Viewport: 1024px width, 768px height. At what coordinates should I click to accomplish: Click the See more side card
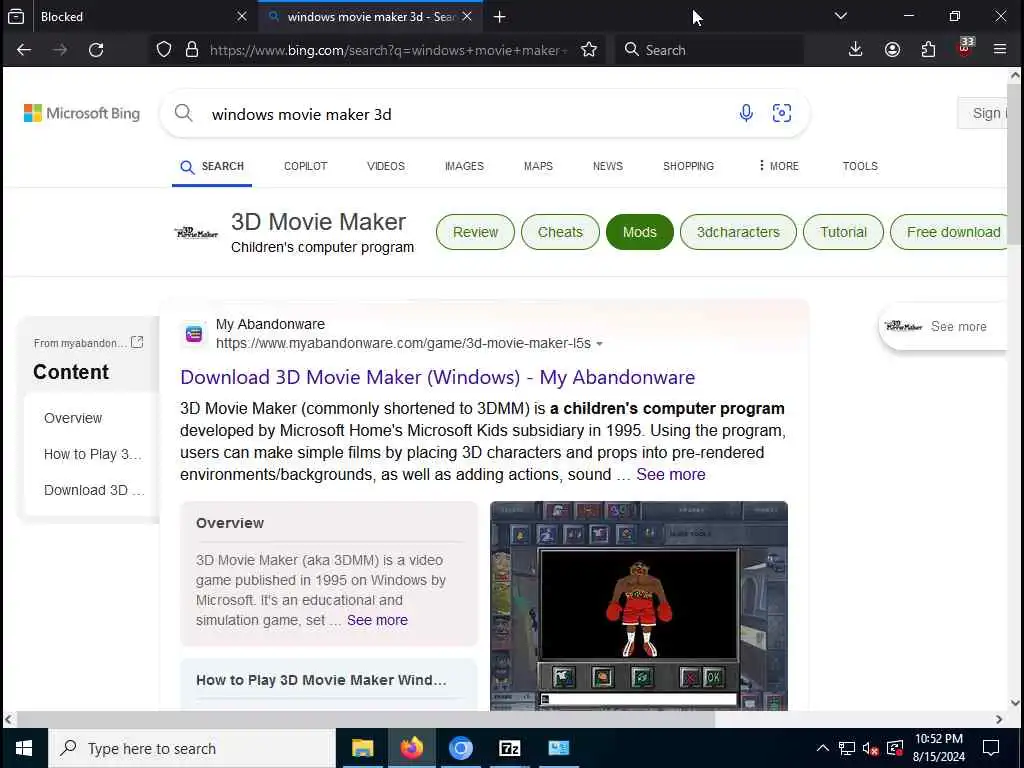(943, 327)
